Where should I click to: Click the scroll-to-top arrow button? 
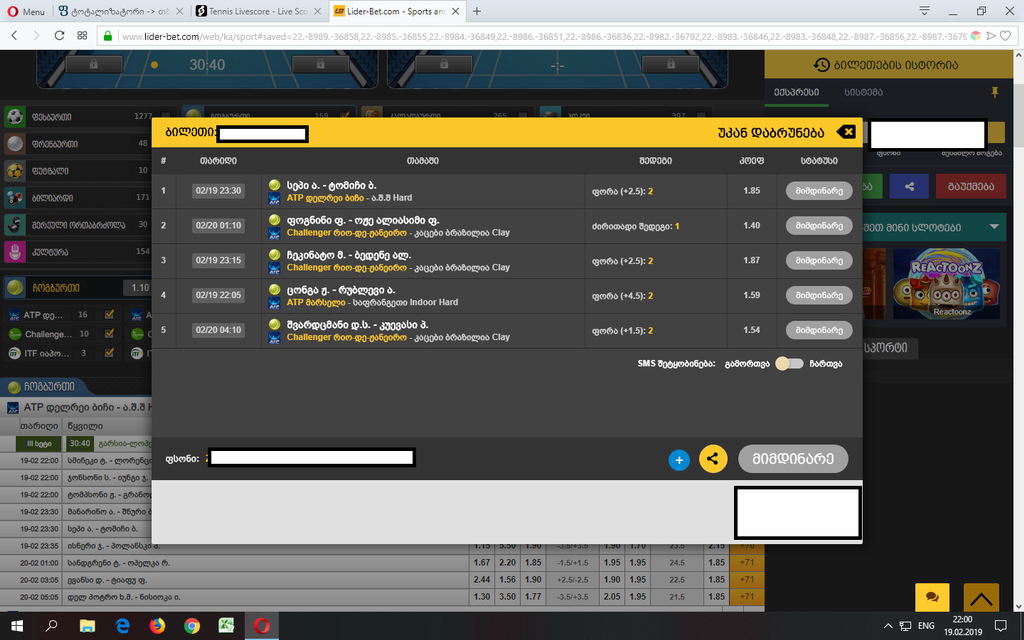pos(981,597)
